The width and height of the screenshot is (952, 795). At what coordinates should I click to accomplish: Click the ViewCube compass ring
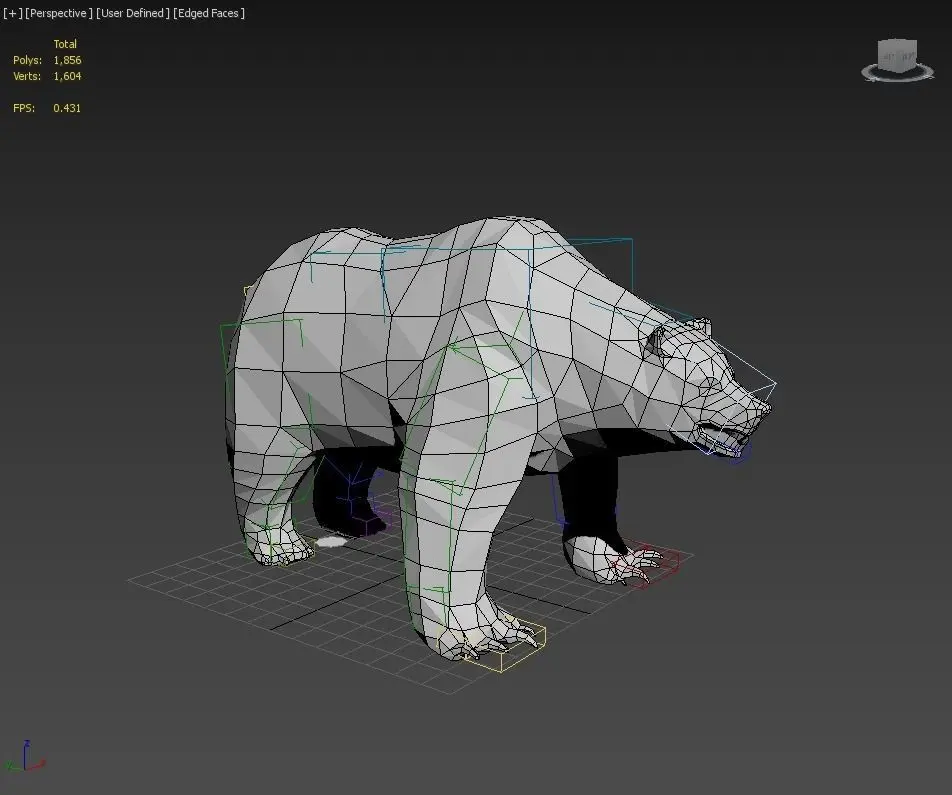[897, 74]
